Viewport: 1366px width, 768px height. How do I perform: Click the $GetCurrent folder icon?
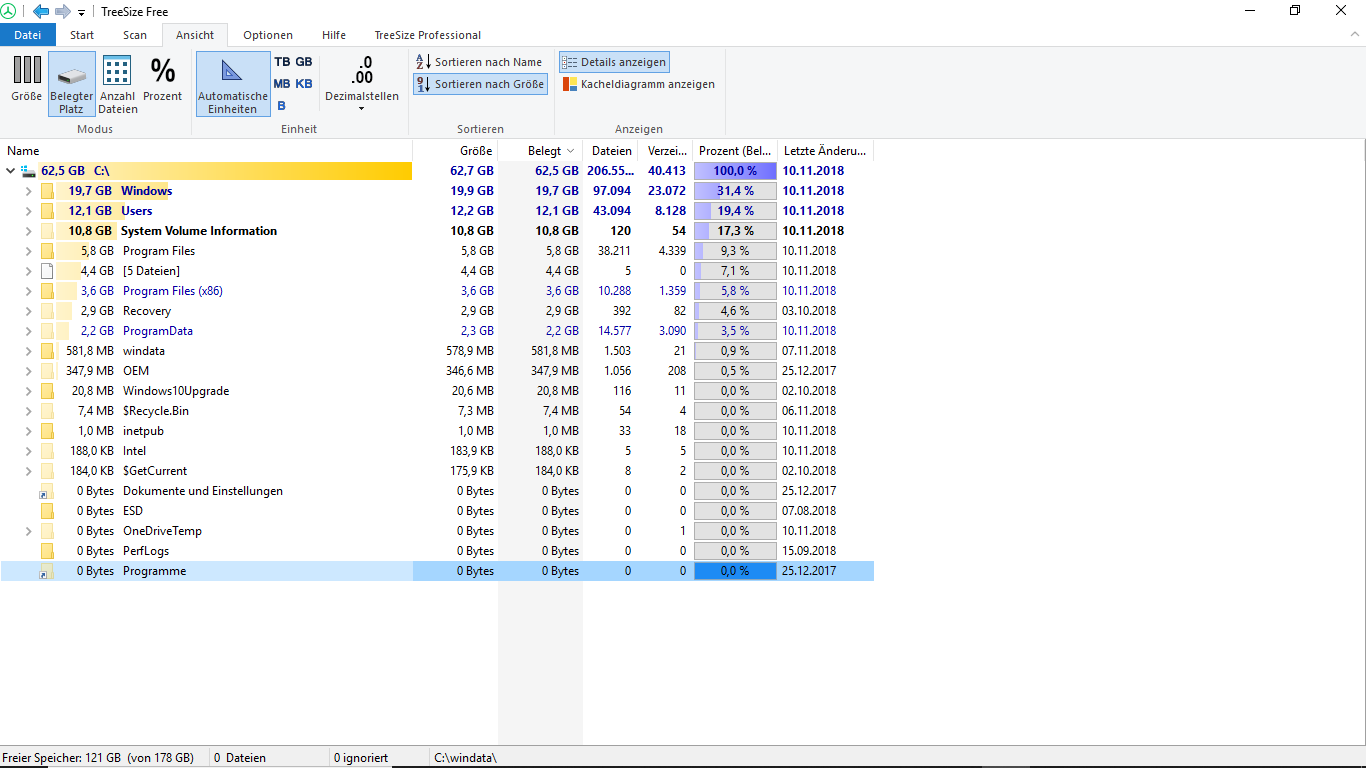[x=47, y=471]
